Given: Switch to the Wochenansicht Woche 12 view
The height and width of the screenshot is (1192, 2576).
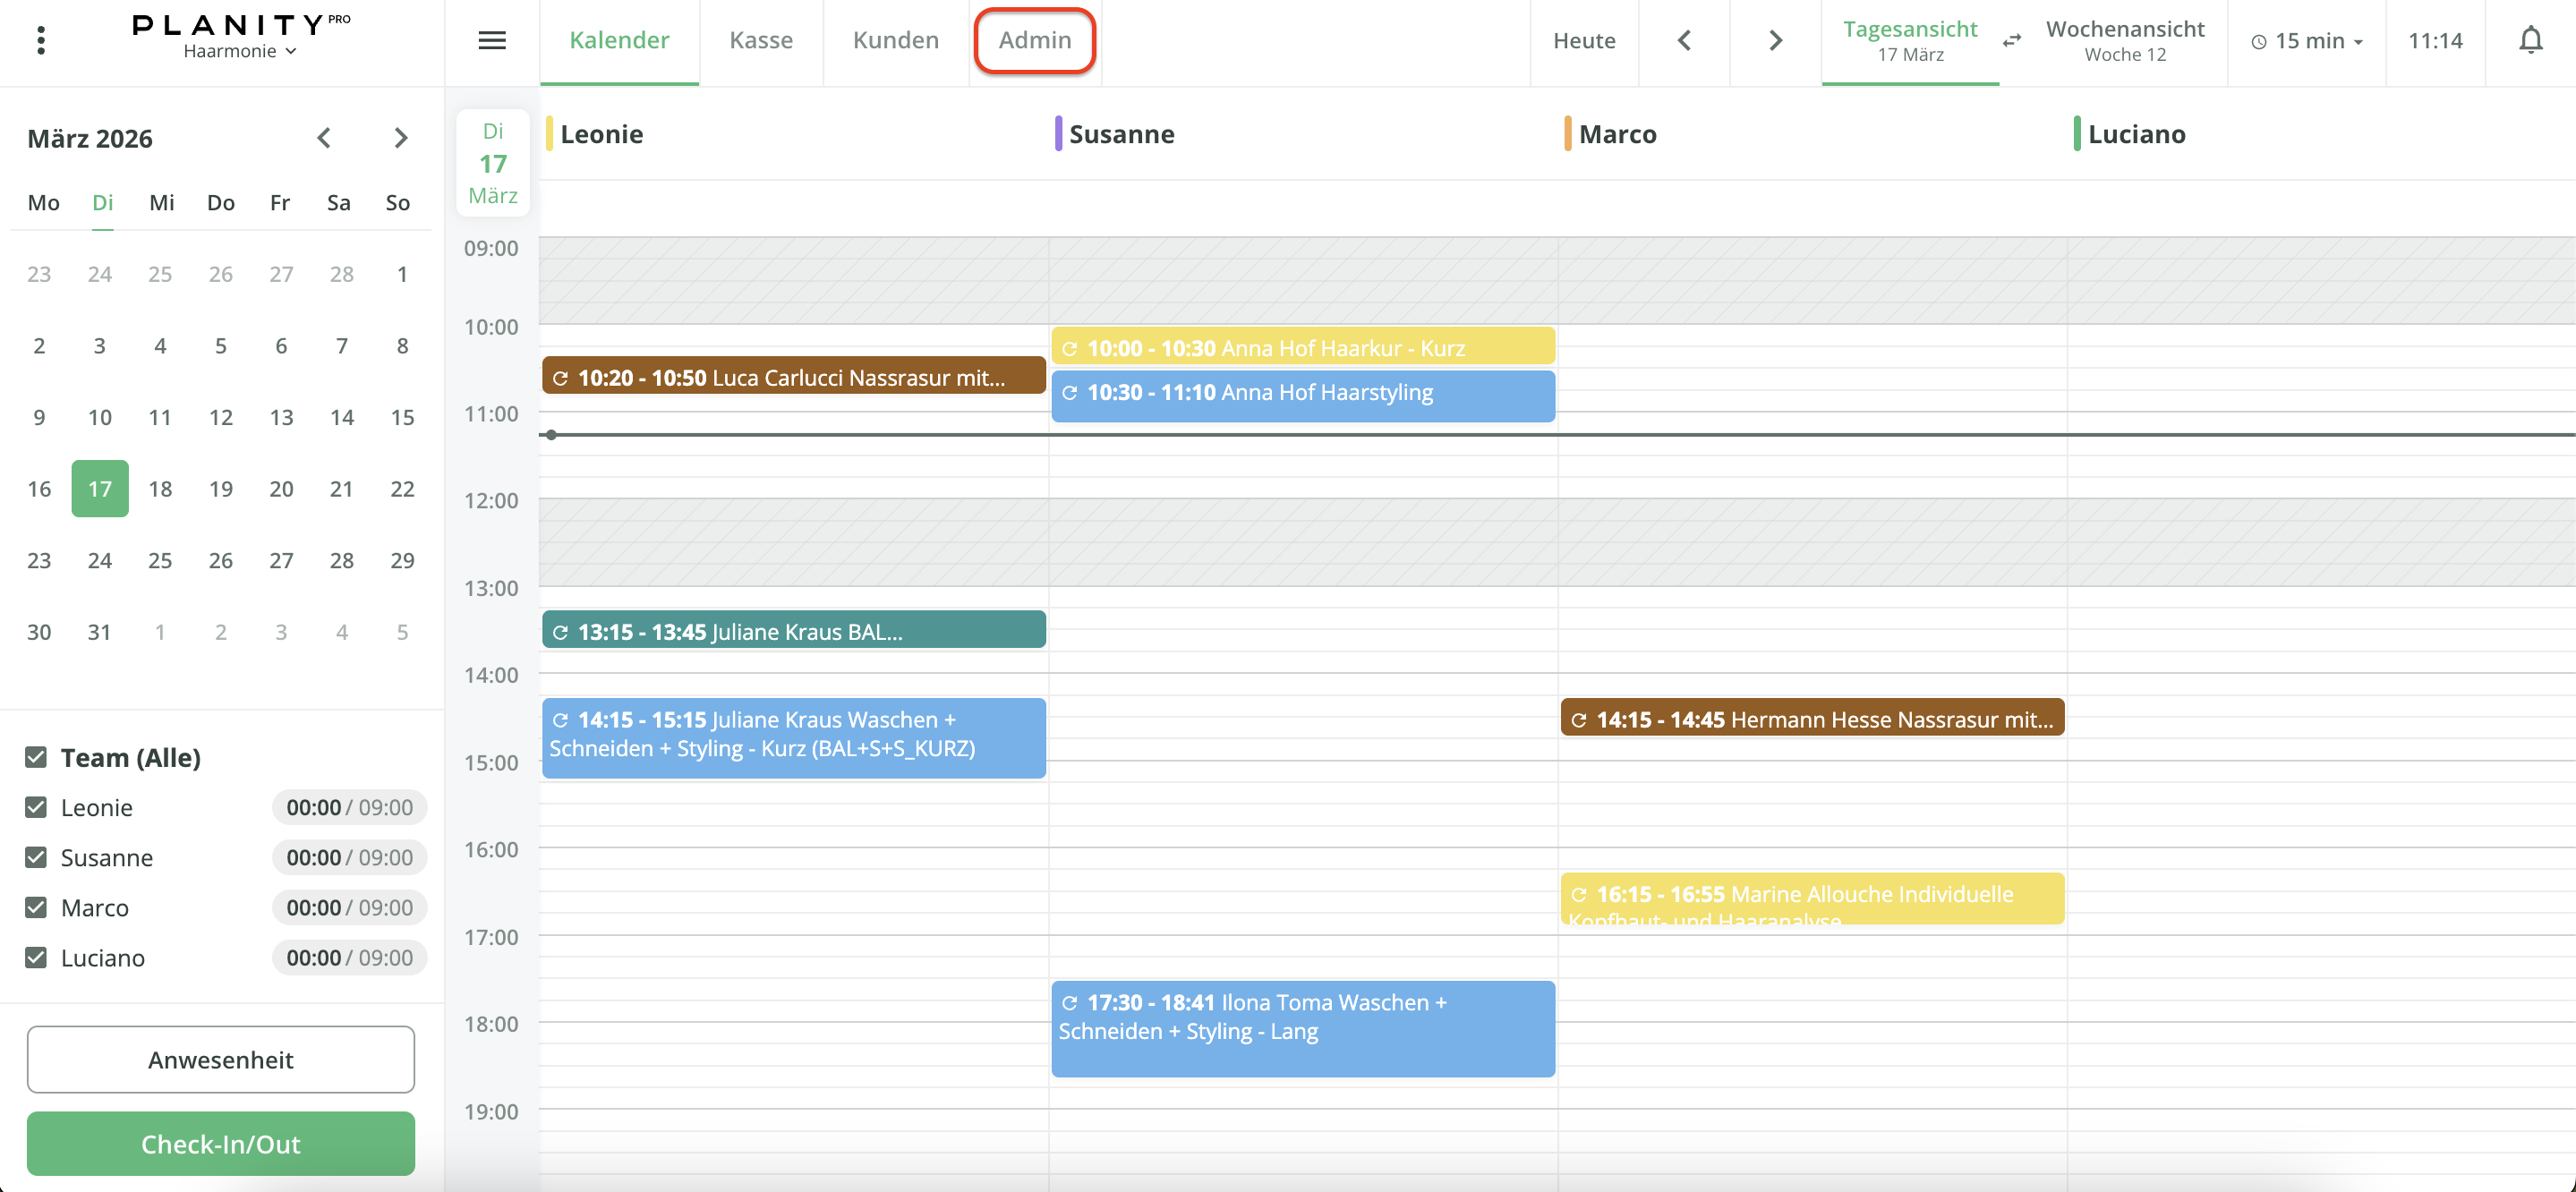Looking at the screenshot, I should coord(2124,40).
